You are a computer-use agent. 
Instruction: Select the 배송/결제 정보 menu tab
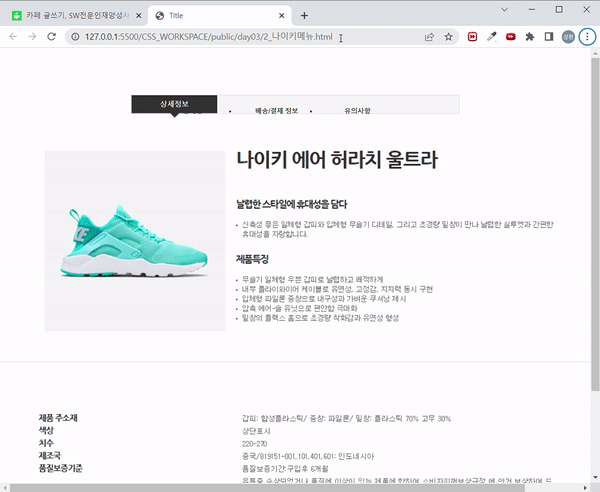coord(277,111)
